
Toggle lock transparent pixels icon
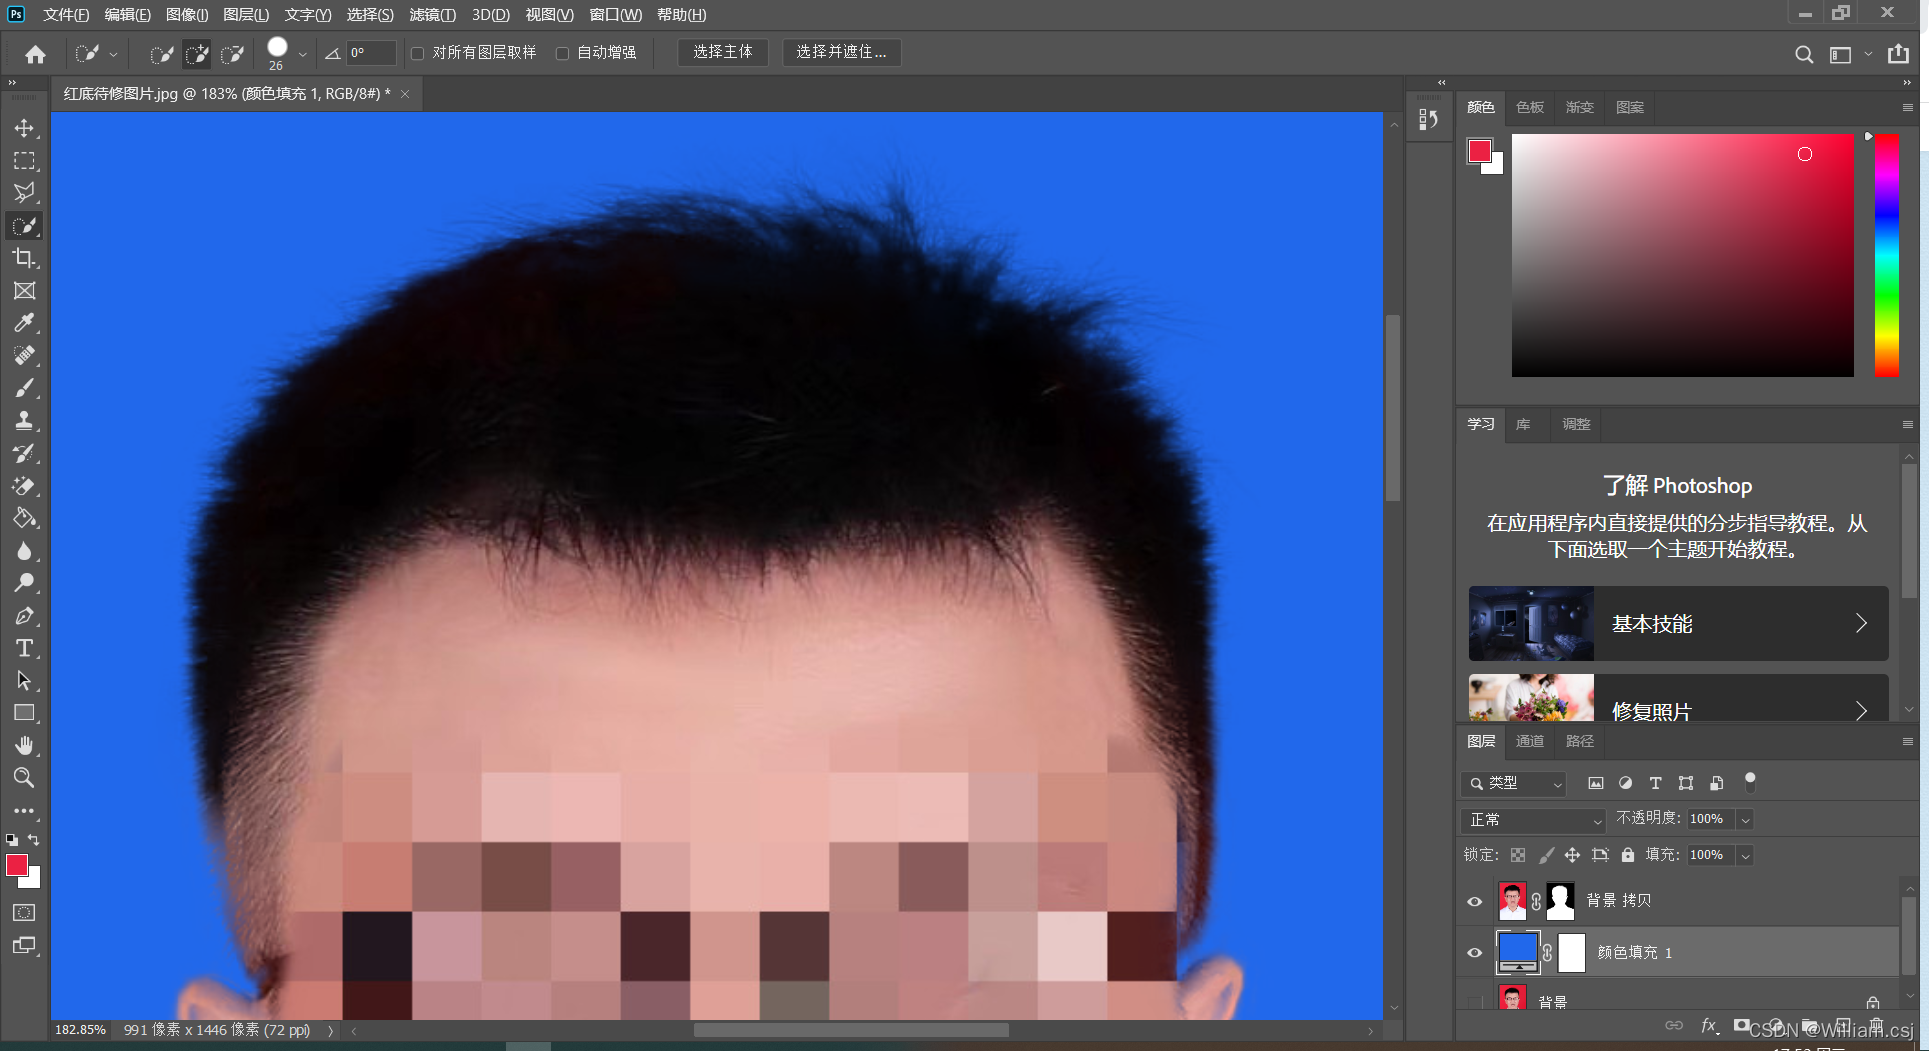[x=1518, y=855]
